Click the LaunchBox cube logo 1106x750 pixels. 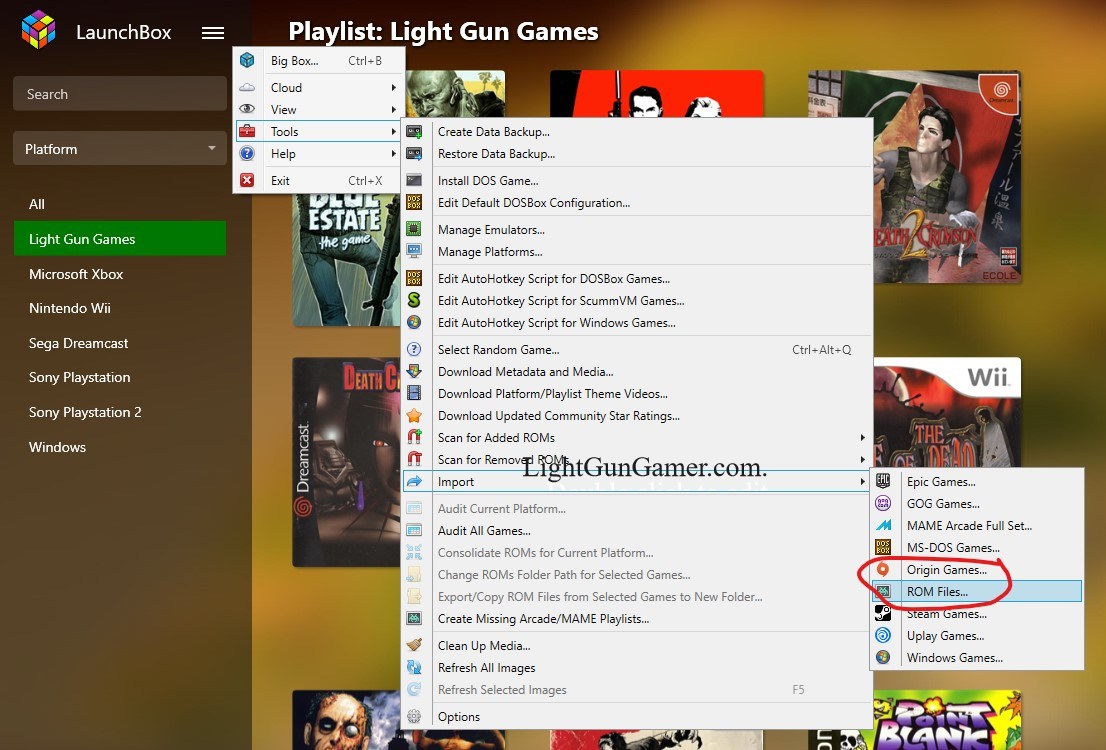click(x=38, y=30)
